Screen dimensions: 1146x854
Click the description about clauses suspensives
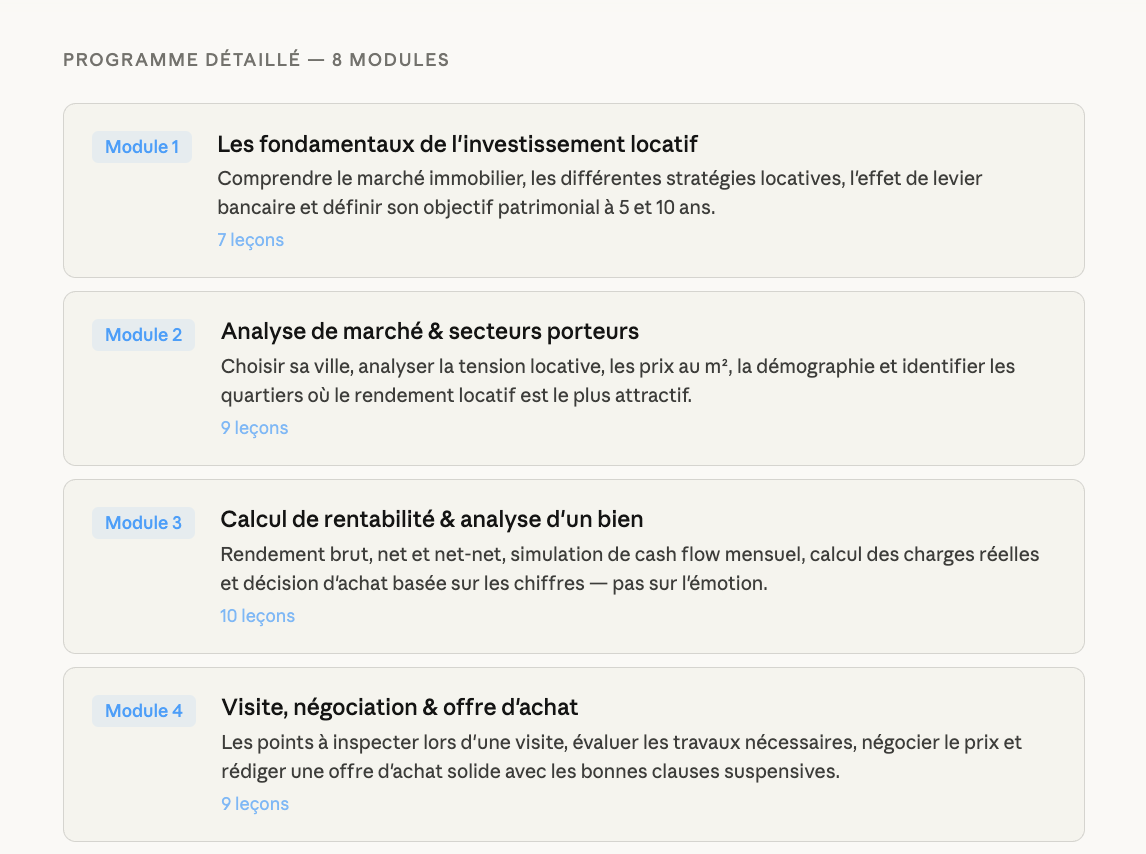(x=621, y=757)
